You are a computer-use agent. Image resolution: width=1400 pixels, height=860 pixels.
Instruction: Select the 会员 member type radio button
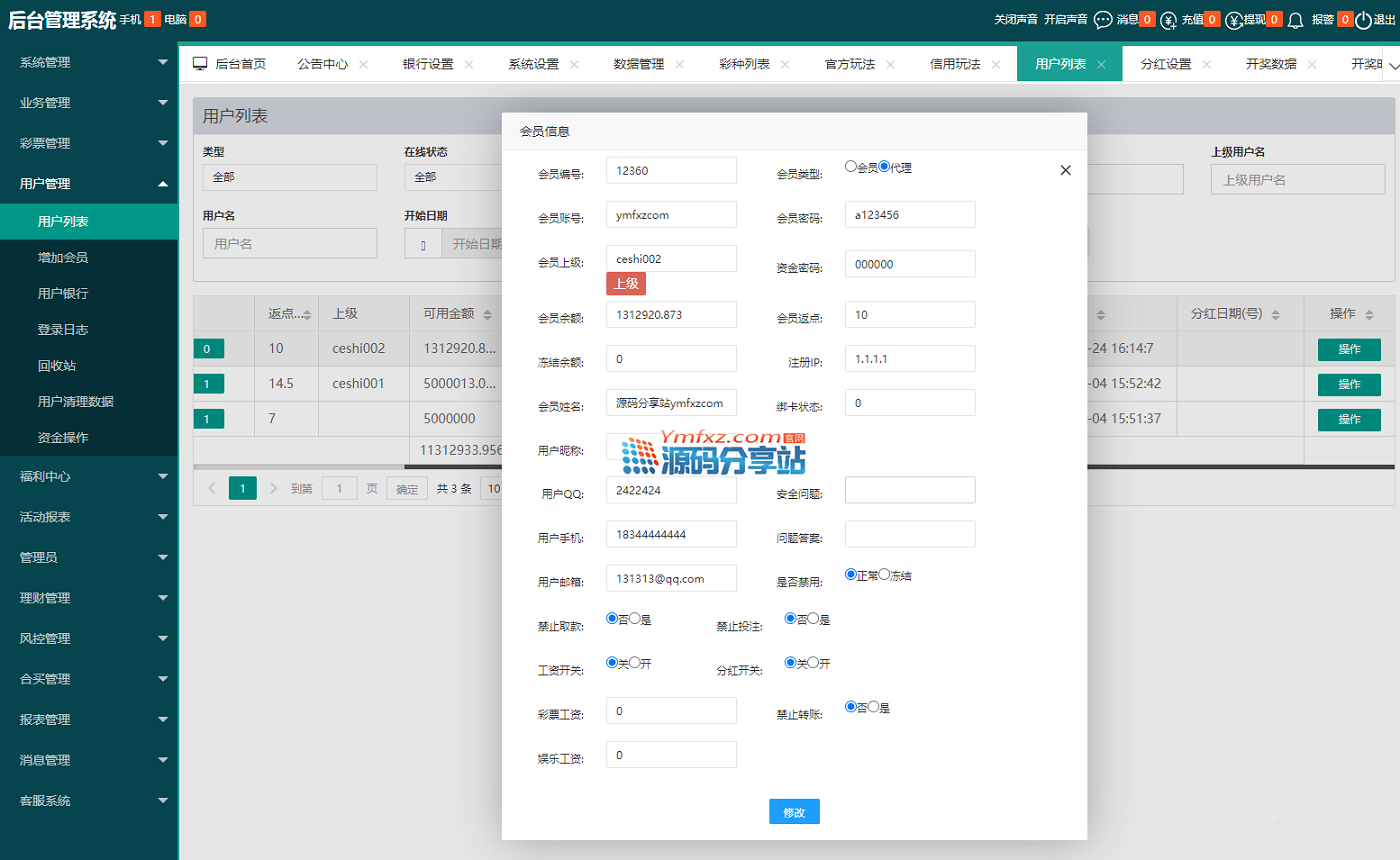point(851,167)
